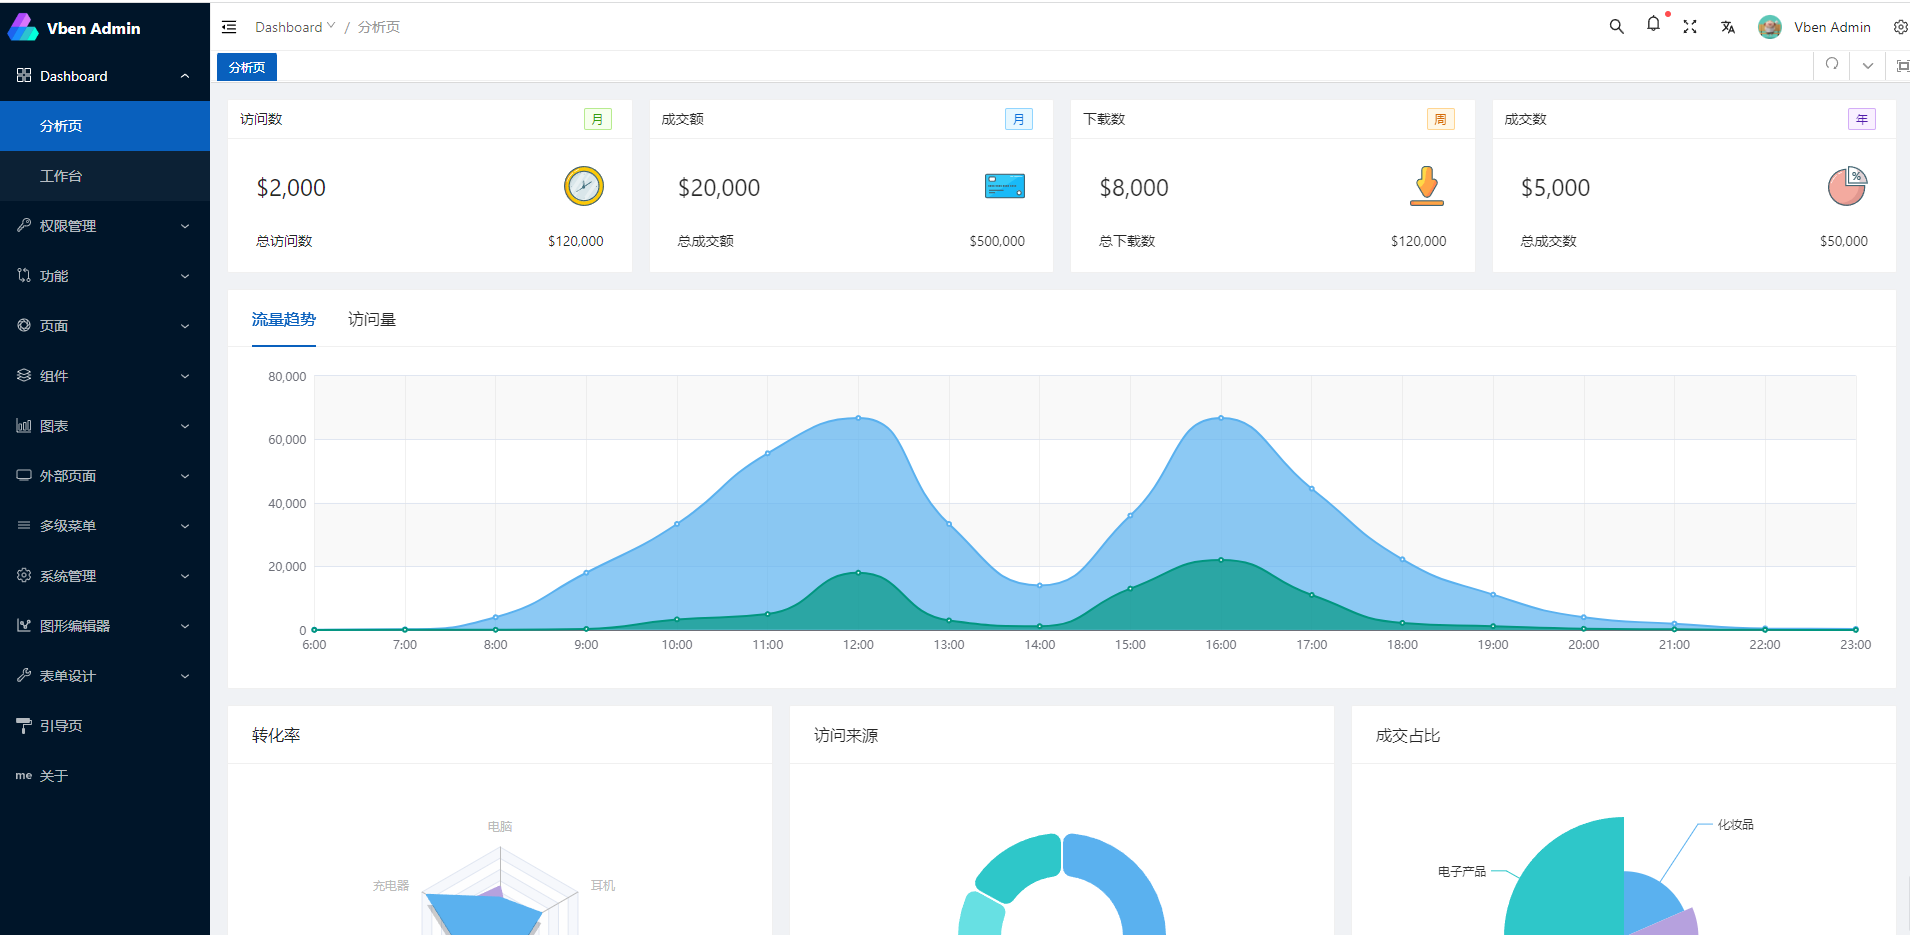Switch to the 流量趋势 tab
This screenshot has height=935, width=1910.
coord(284,319)
